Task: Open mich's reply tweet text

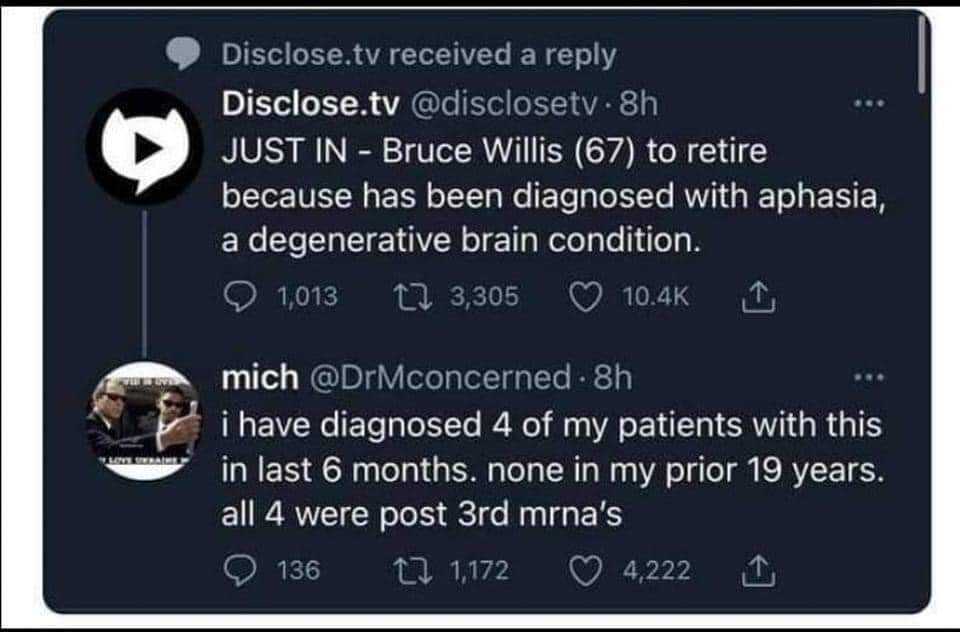Action: [550, 470]
